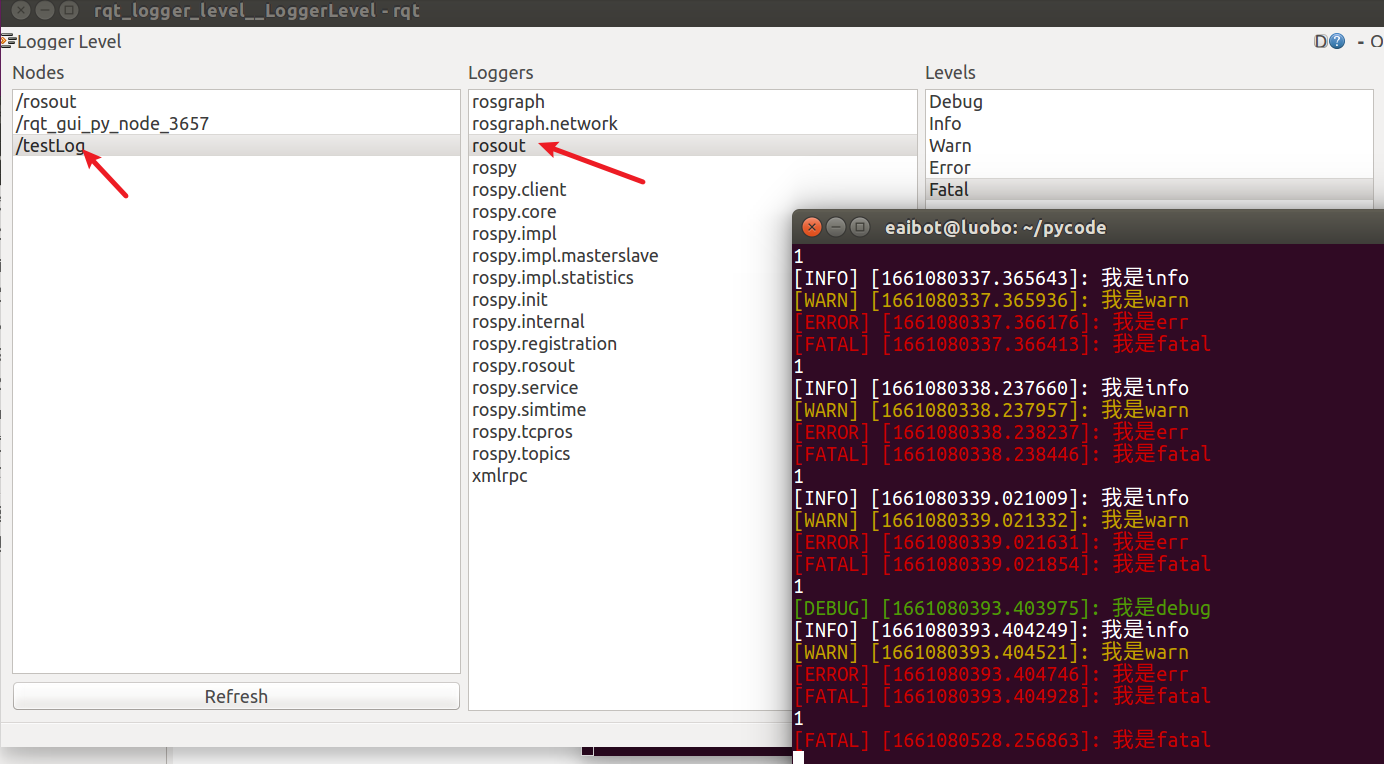Select the rosgraph.network logger
Image resolution: width=1384 pixels, height=764 pixels.
click(x=692, y=124)
